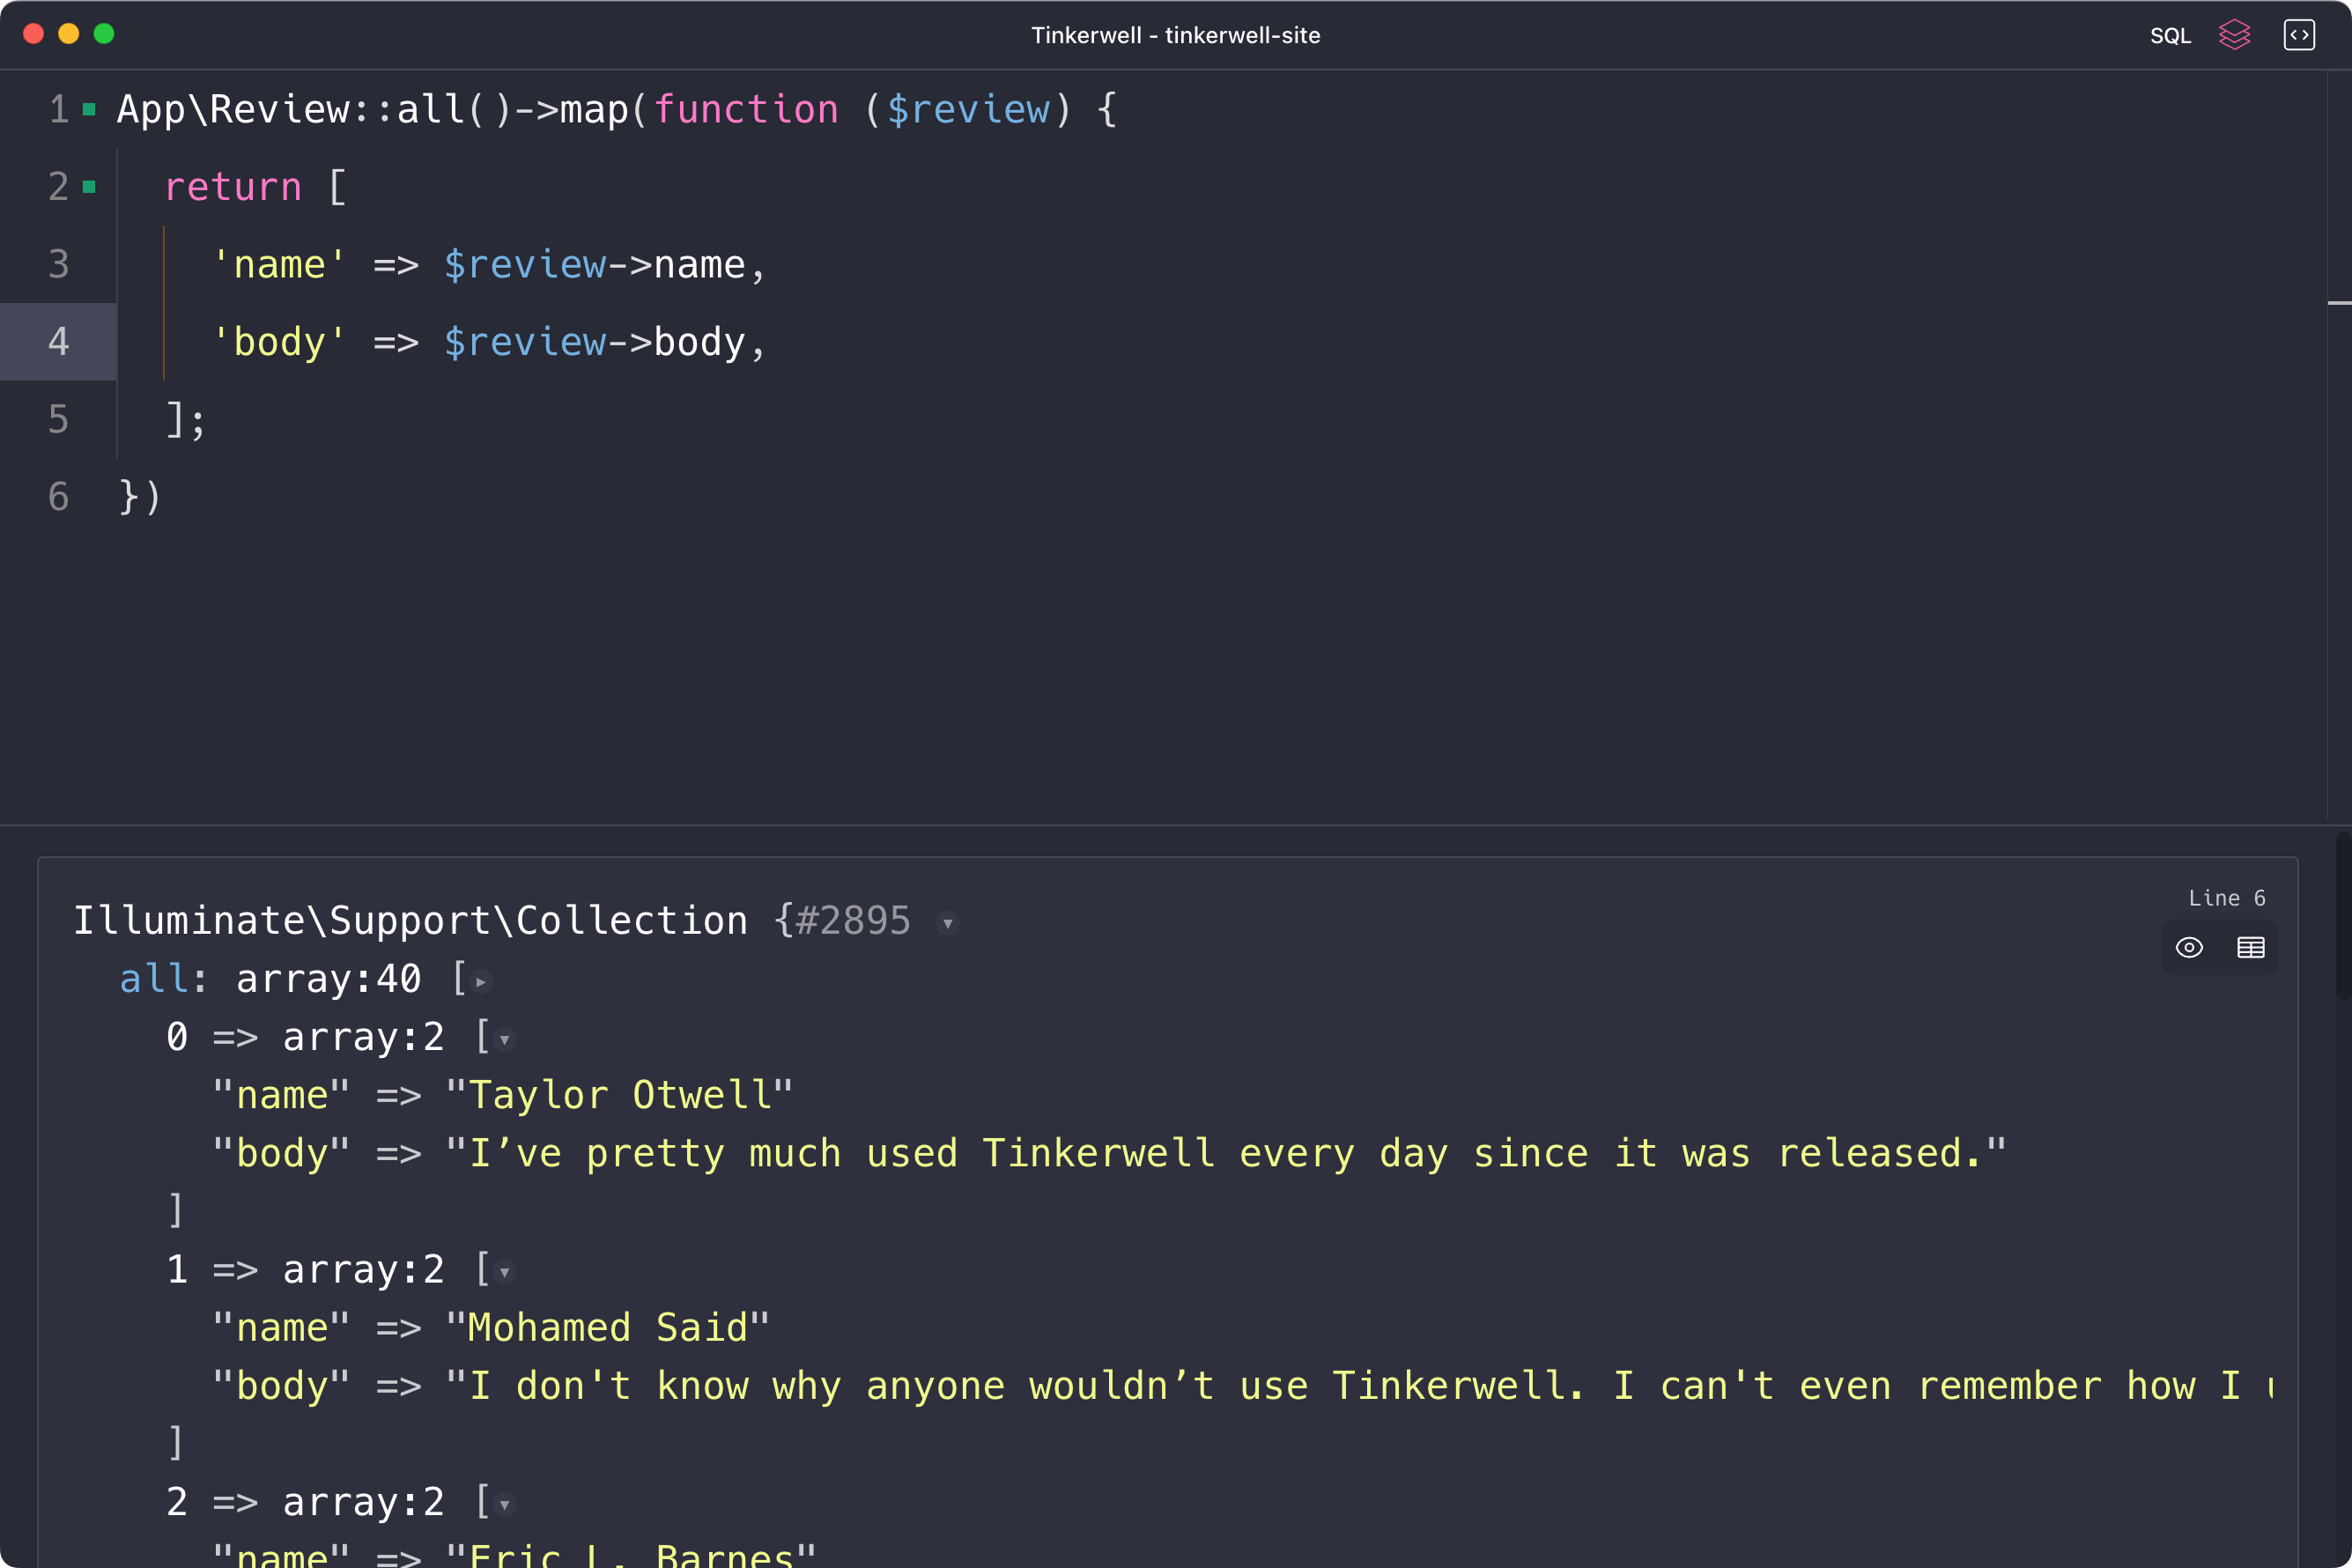This screenshot has width=2352, height=1568.
Task: Click Mohamed Said's review body text
Action: (x=1359, y=1386)
